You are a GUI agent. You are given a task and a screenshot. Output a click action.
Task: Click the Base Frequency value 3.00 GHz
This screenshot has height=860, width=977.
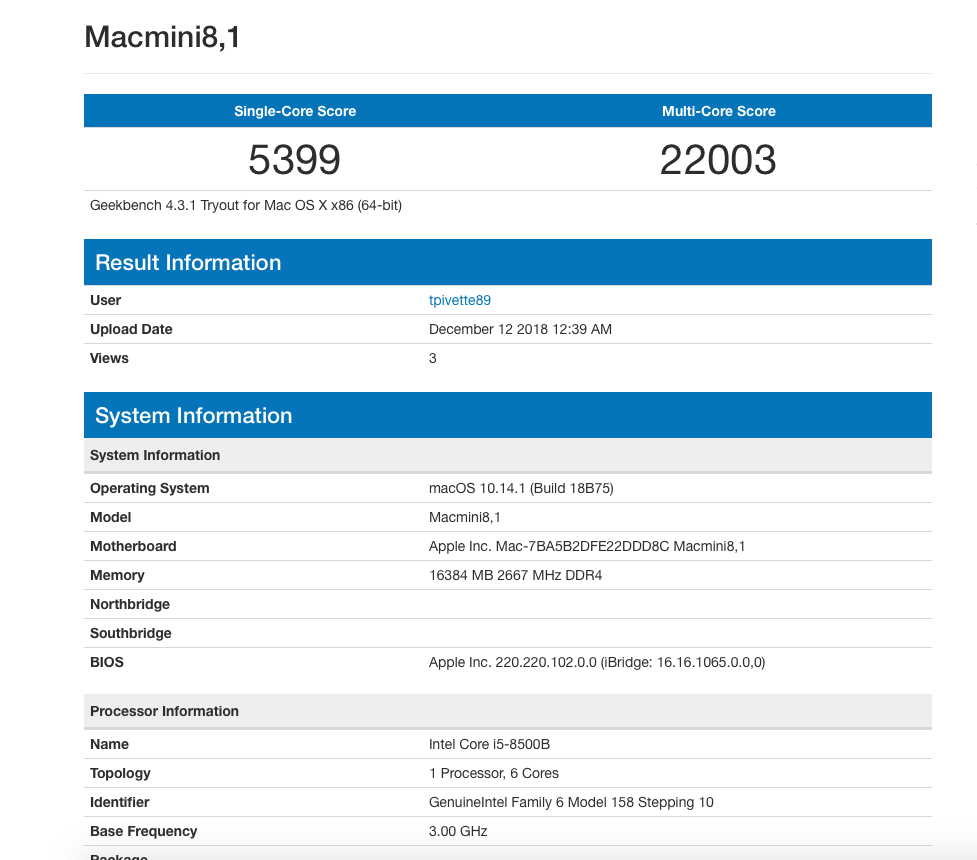point(458,831)
